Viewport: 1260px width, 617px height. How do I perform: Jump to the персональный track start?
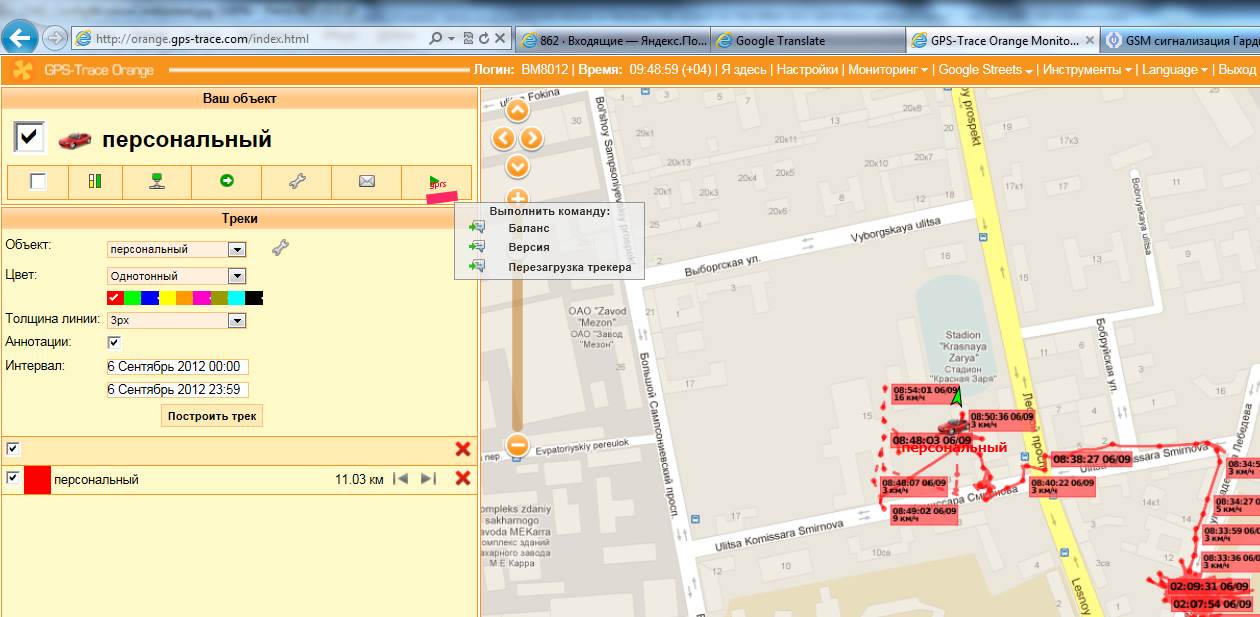point(400,479)
